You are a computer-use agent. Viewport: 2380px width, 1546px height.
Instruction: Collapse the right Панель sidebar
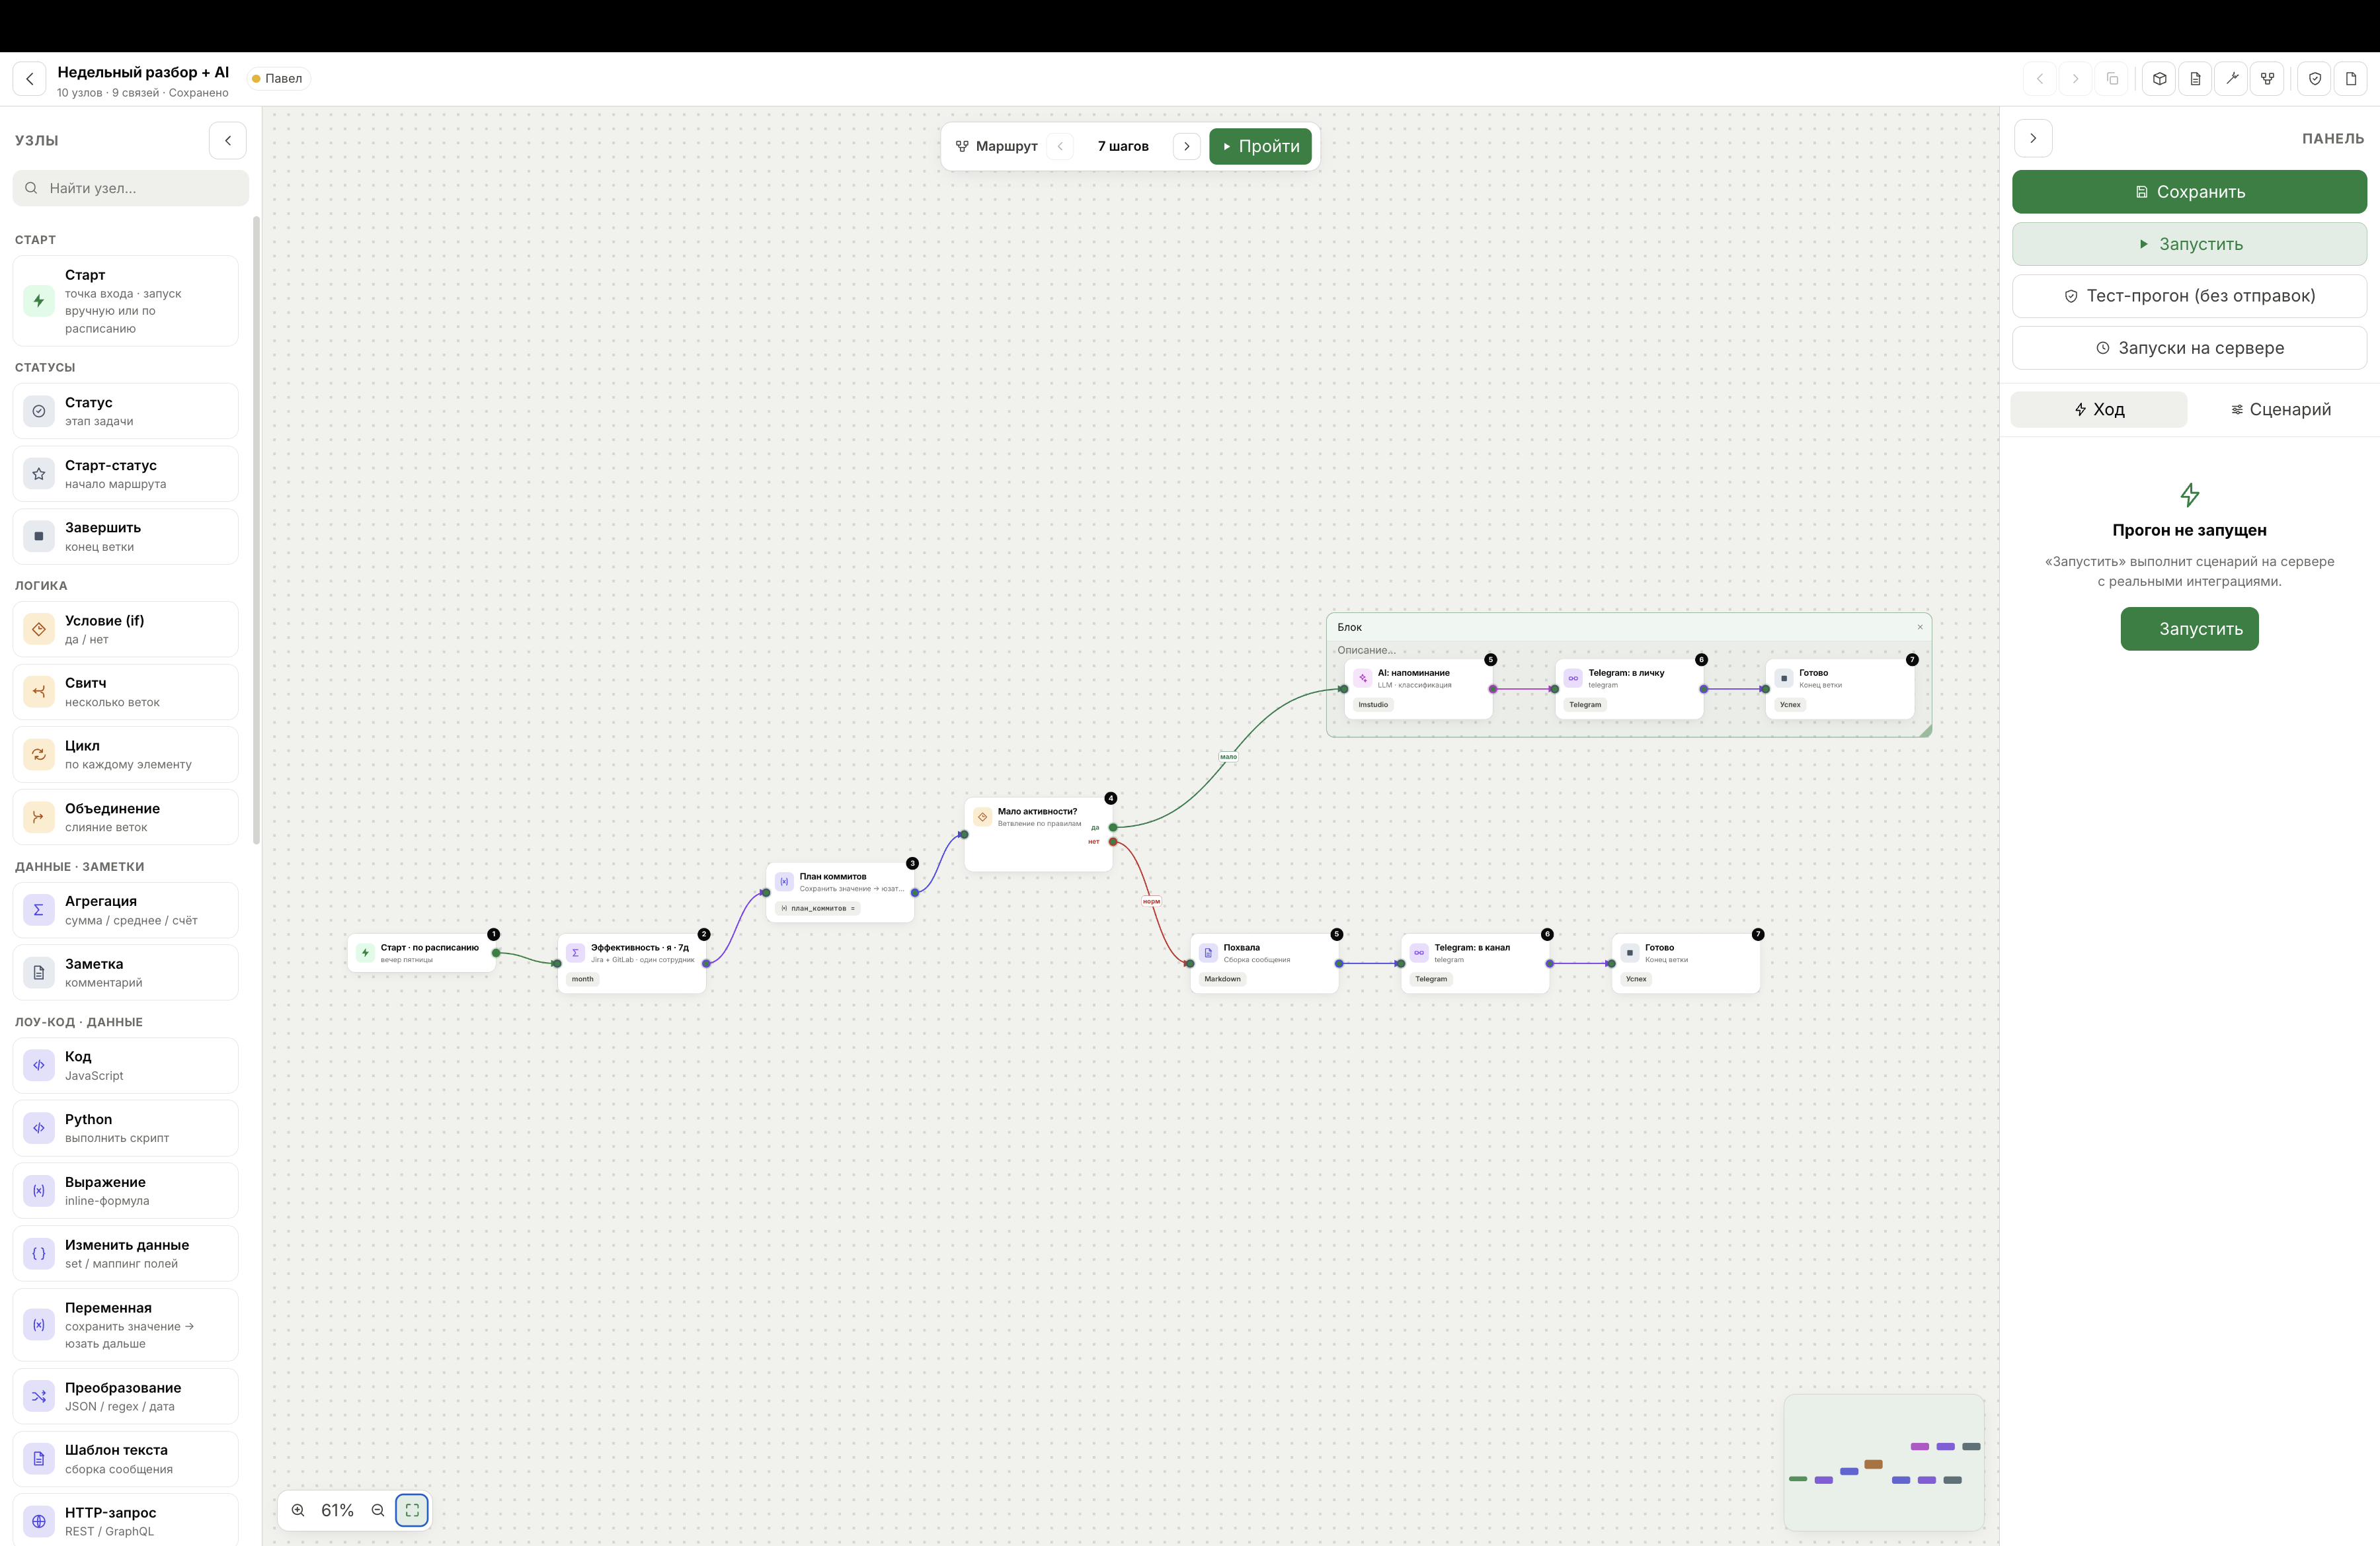click(2033, 138)
